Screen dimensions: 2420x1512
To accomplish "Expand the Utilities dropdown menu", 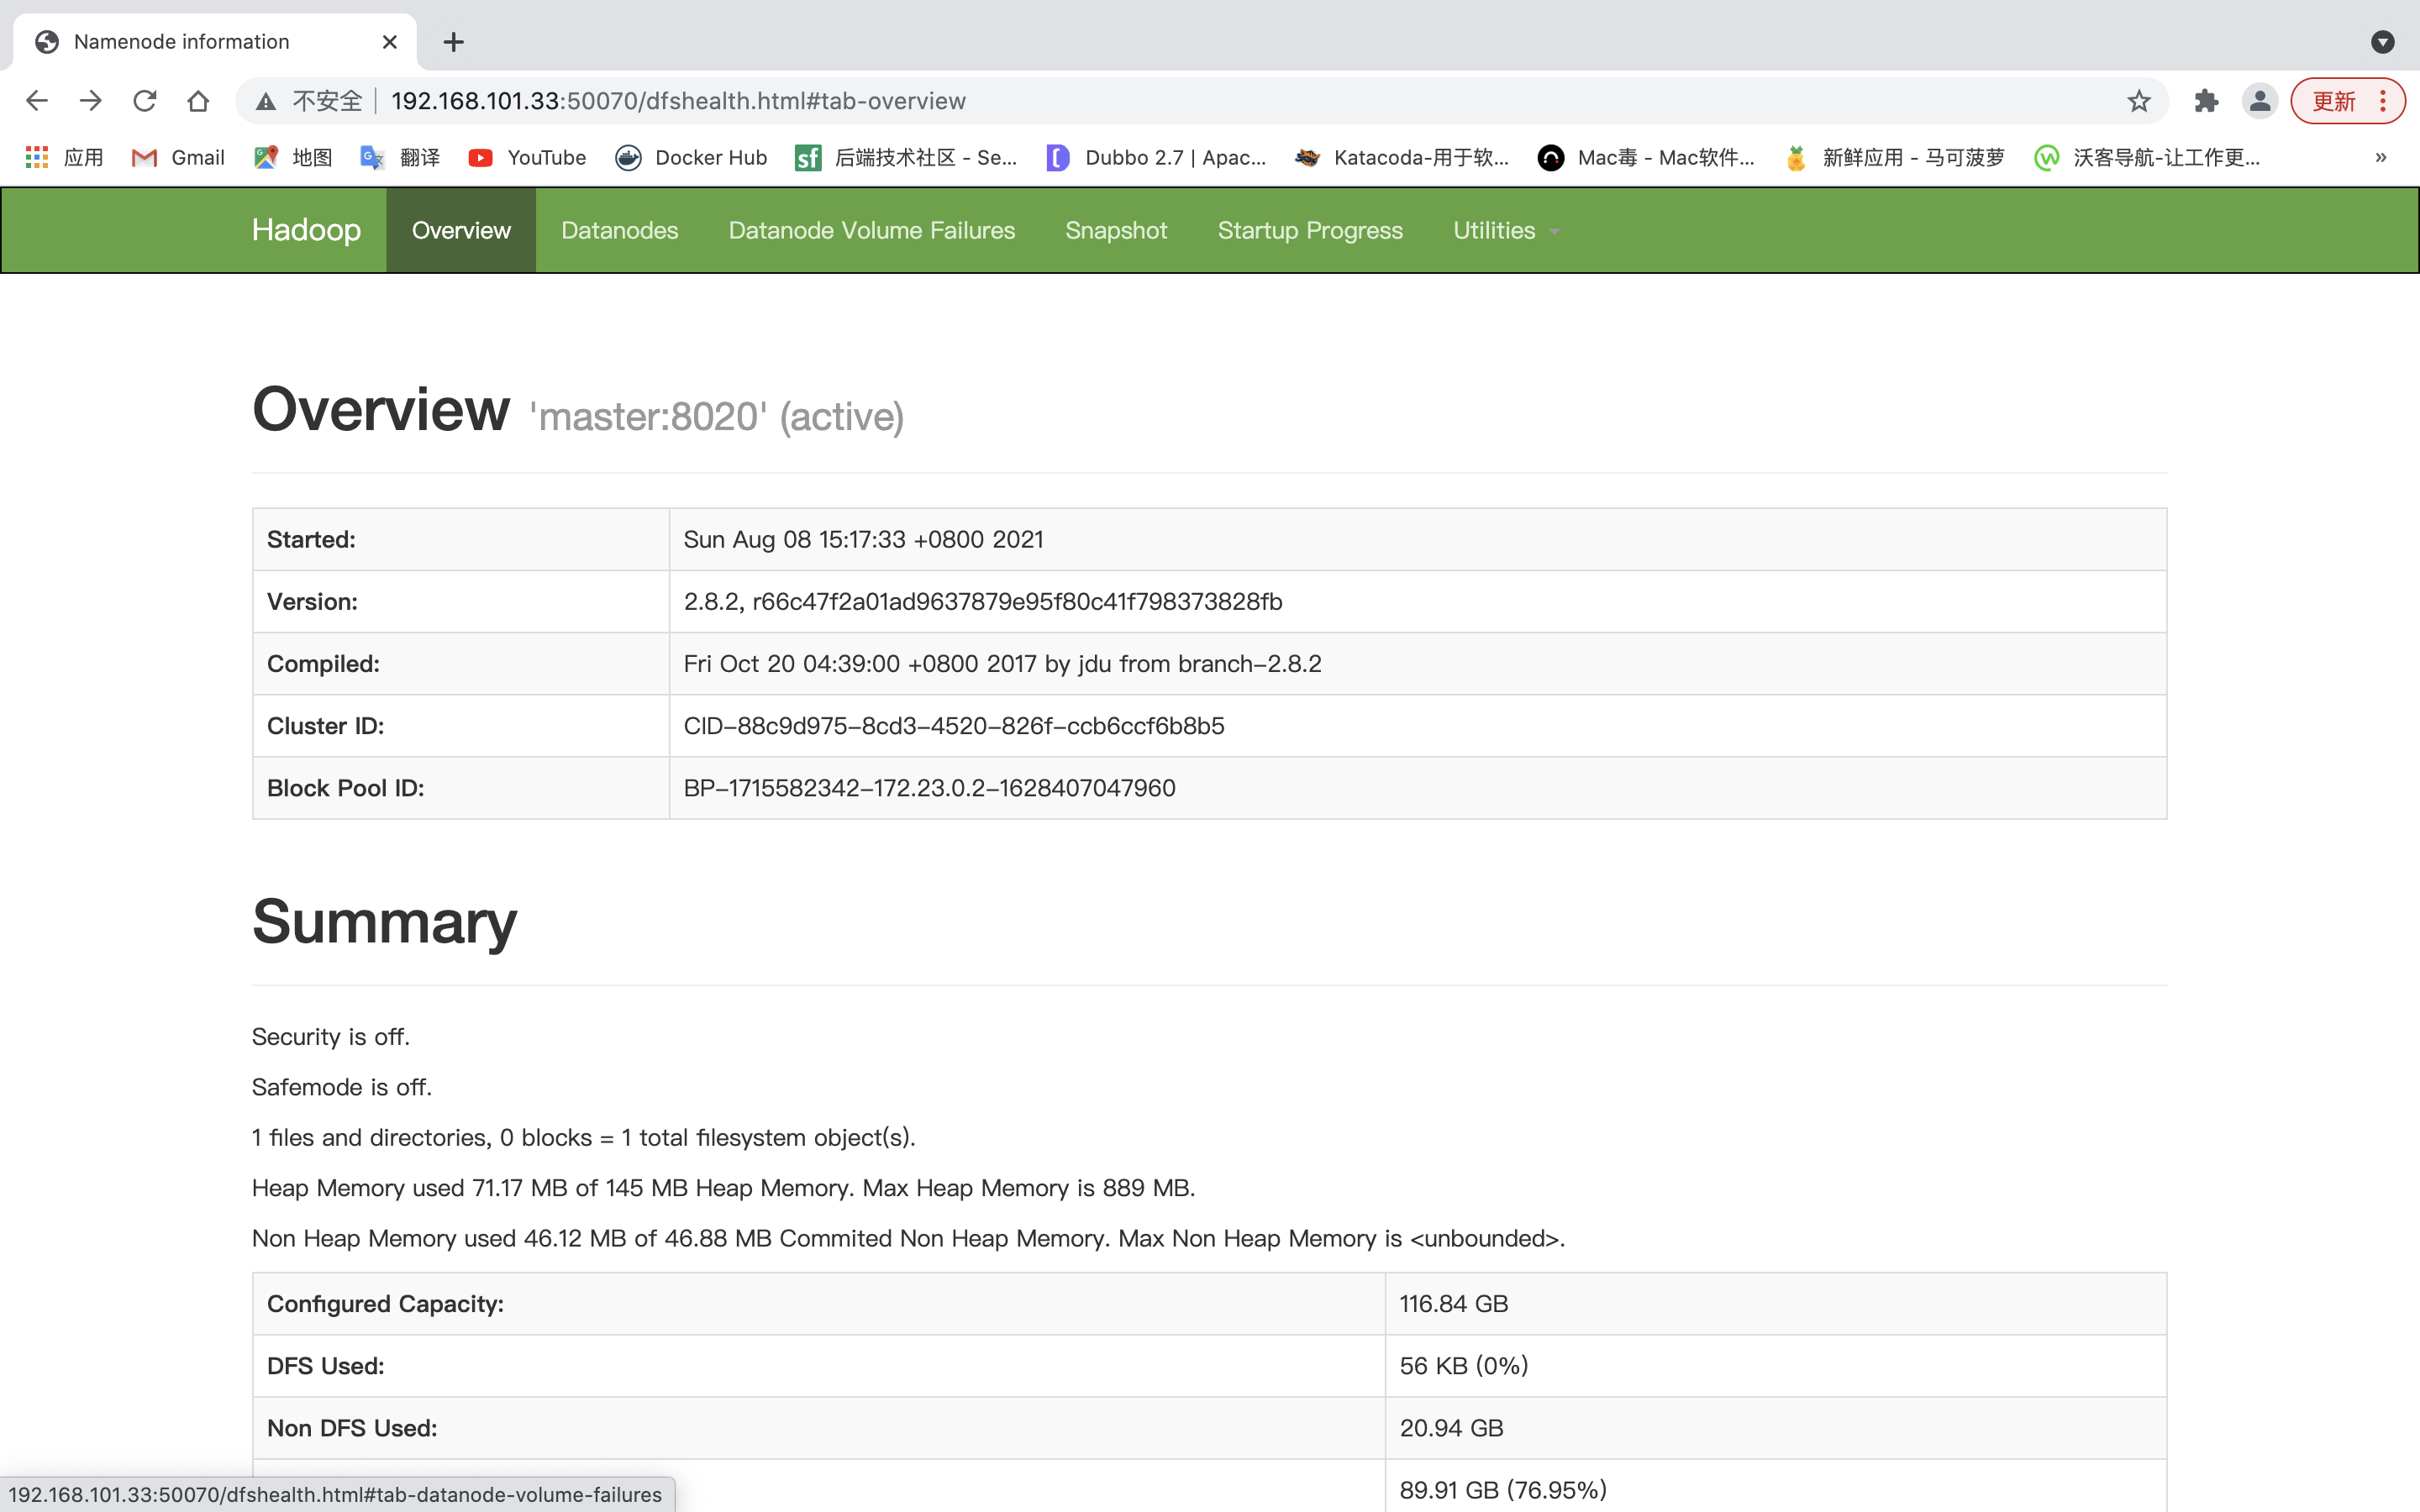I will [1505, 230].
